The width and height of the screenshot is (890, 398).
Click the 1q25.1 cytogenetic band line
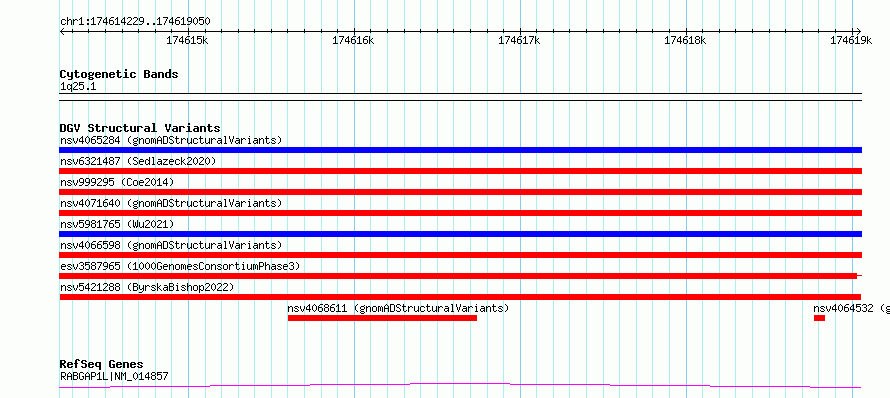point(460,97)
